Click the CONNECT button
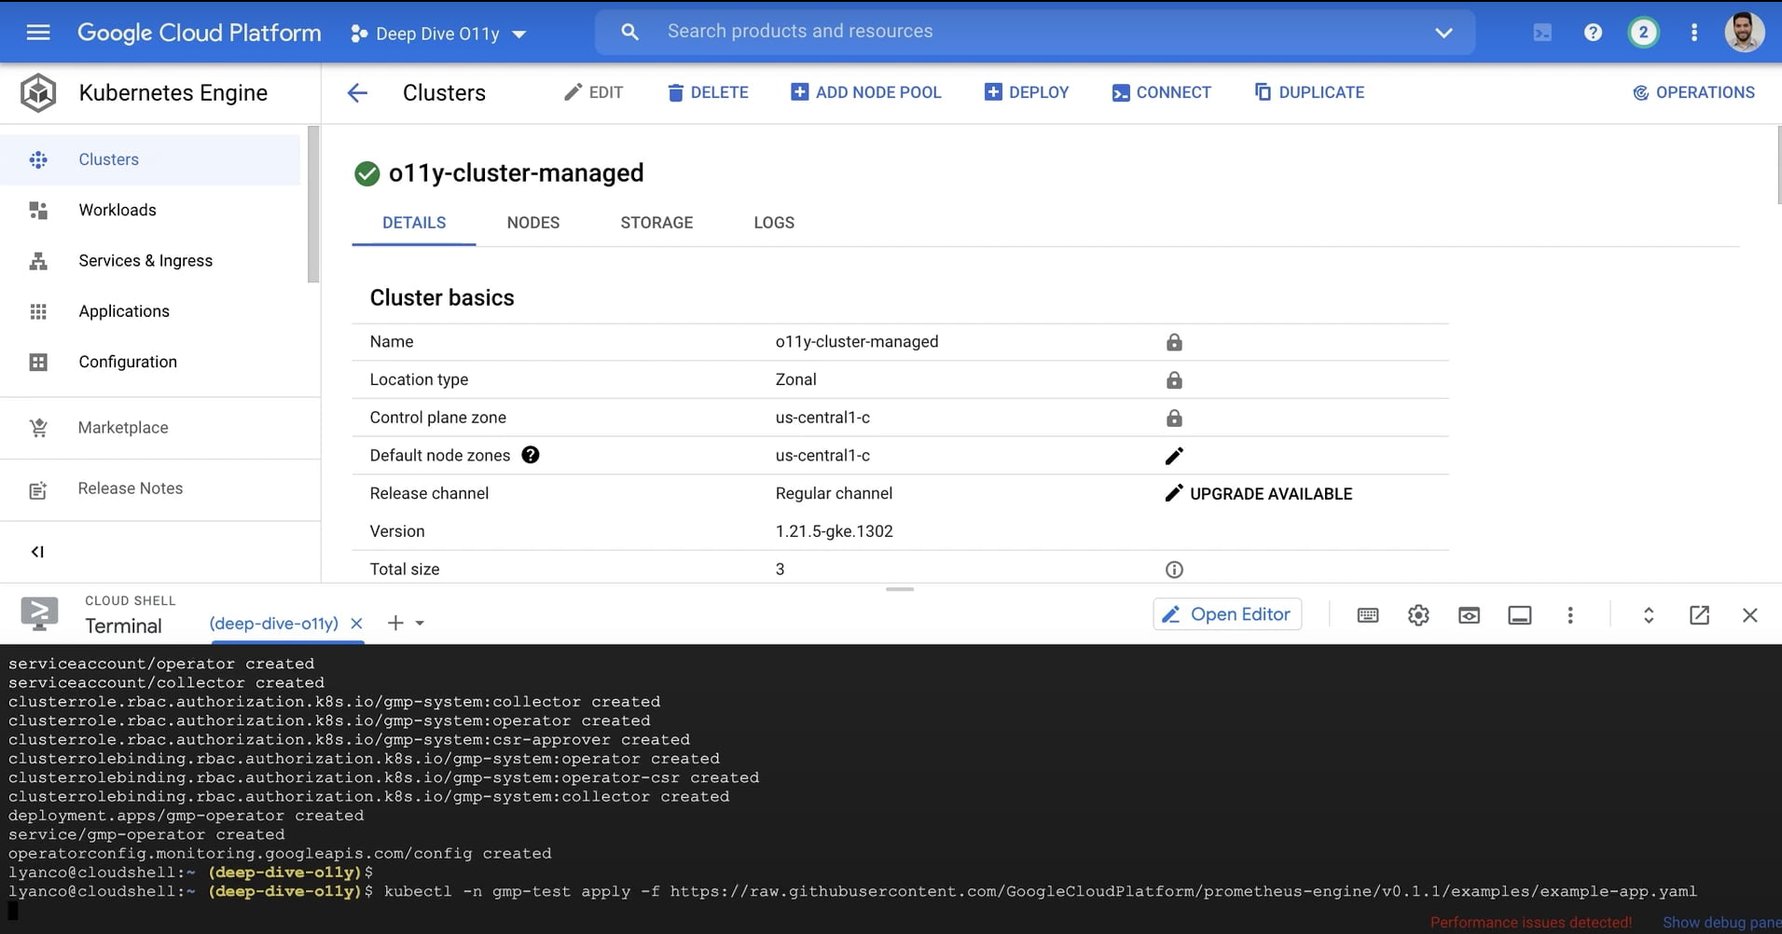Image resolution: width=1782 pixels, height=934 pixels. pyautogui.click(x=1161, y=92)
